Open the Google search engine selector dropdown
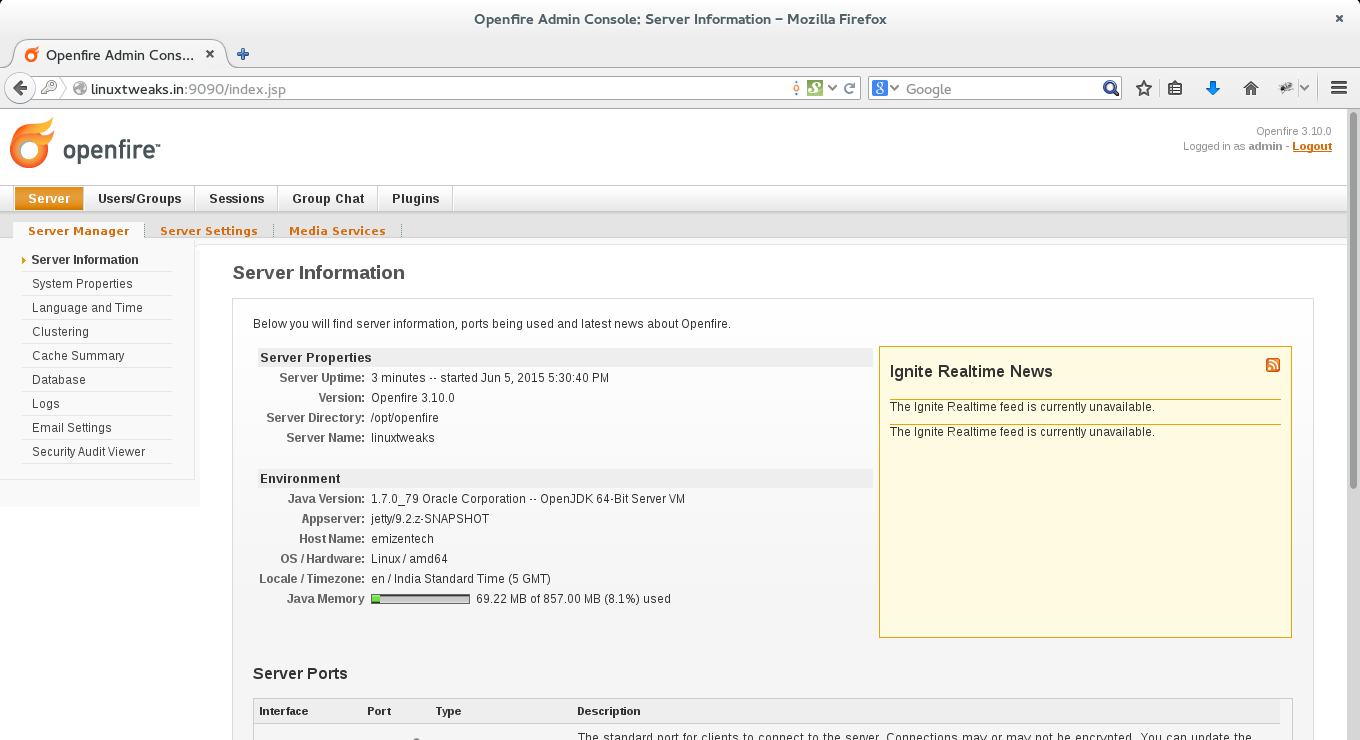 [x=886, y=88]
